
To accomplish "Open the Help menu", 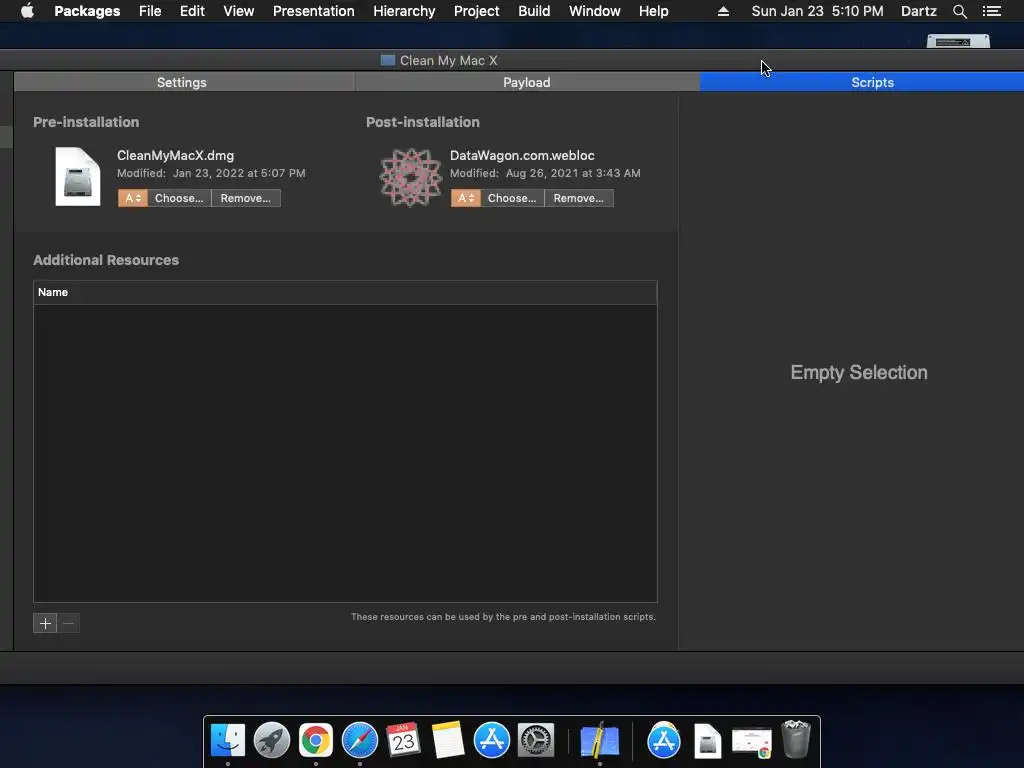I will (x=654, y=11).
